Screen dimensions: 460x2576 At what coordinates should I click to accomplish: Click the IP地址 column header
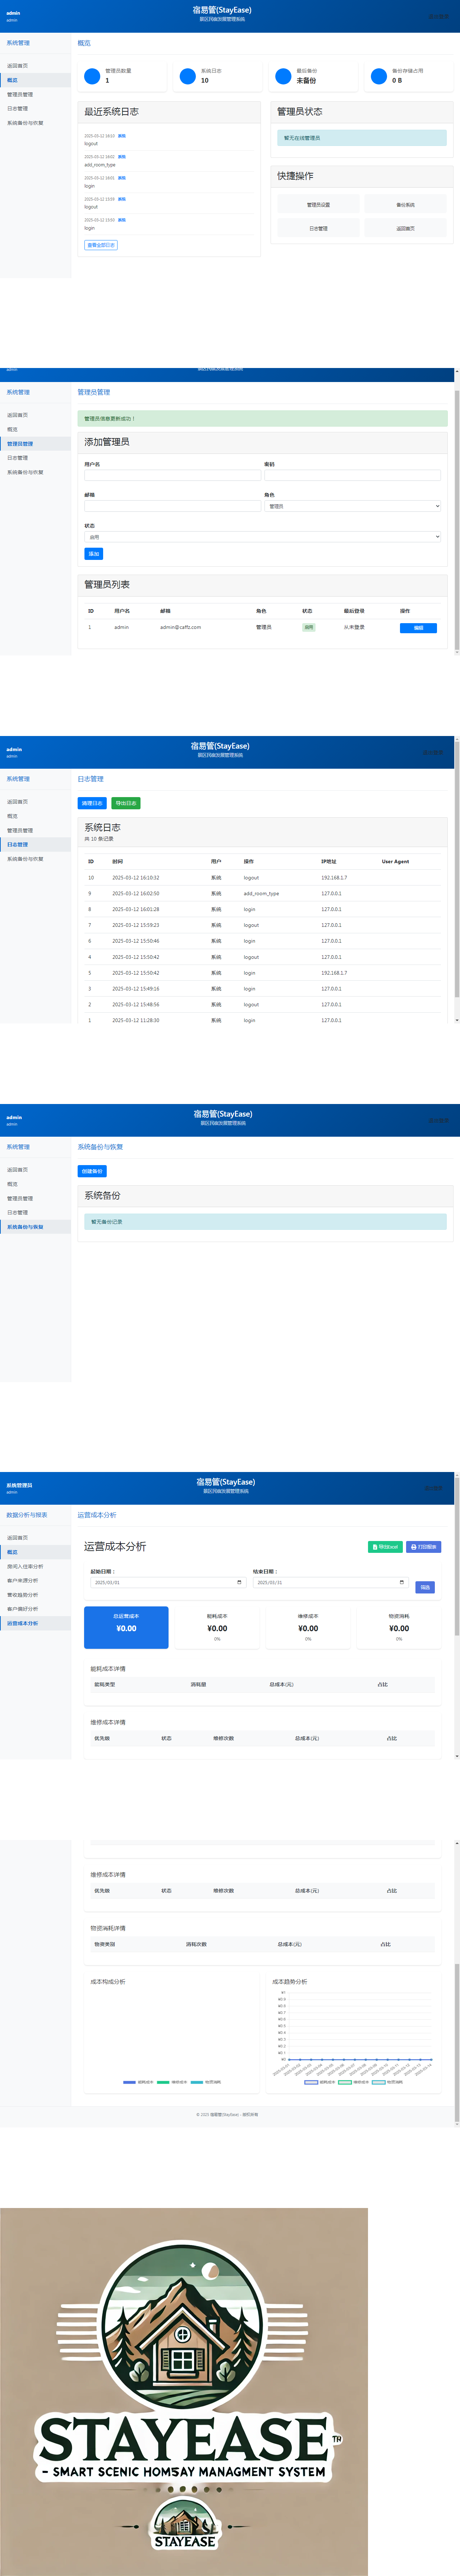point(328,861)
